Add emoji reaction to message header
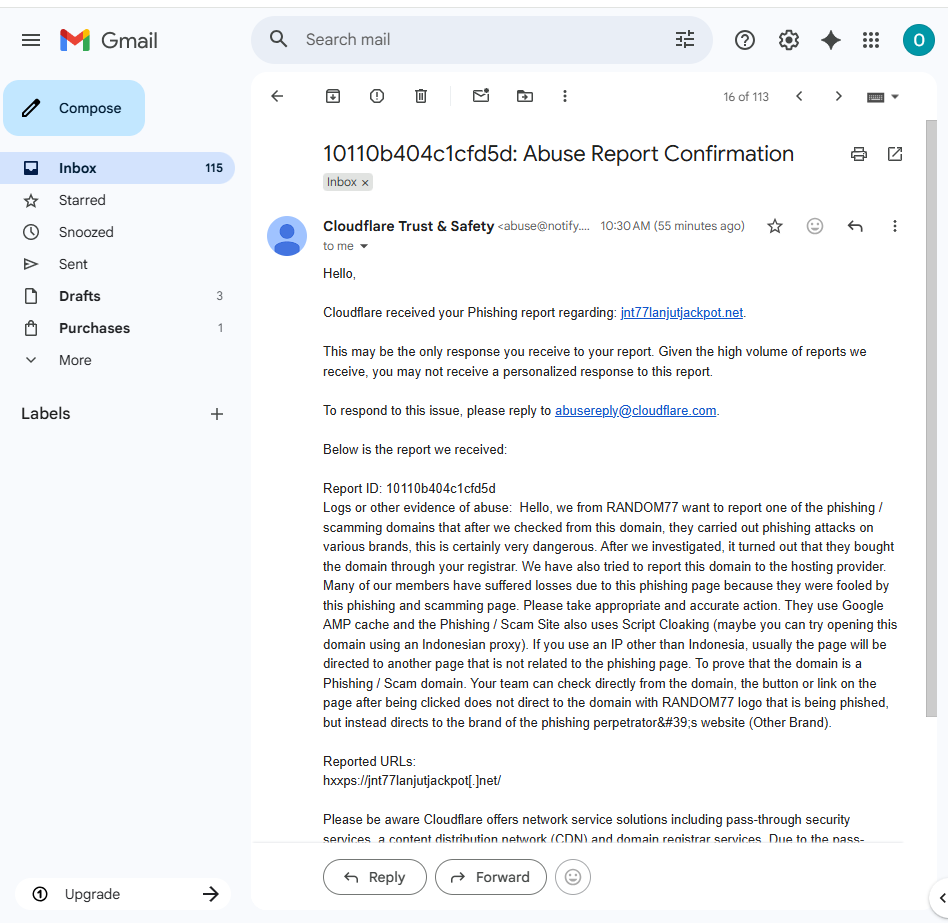 click(x=814, y=226)
